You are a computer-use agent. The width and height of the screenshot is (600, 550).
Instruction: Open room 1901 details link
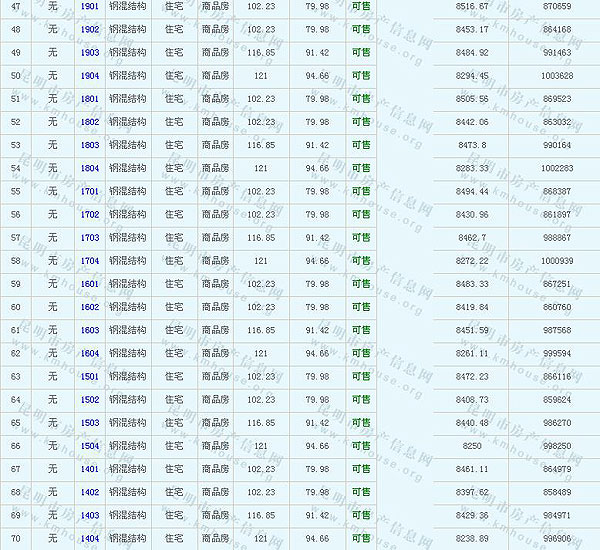pyautogui.click(x=90, y=6)
